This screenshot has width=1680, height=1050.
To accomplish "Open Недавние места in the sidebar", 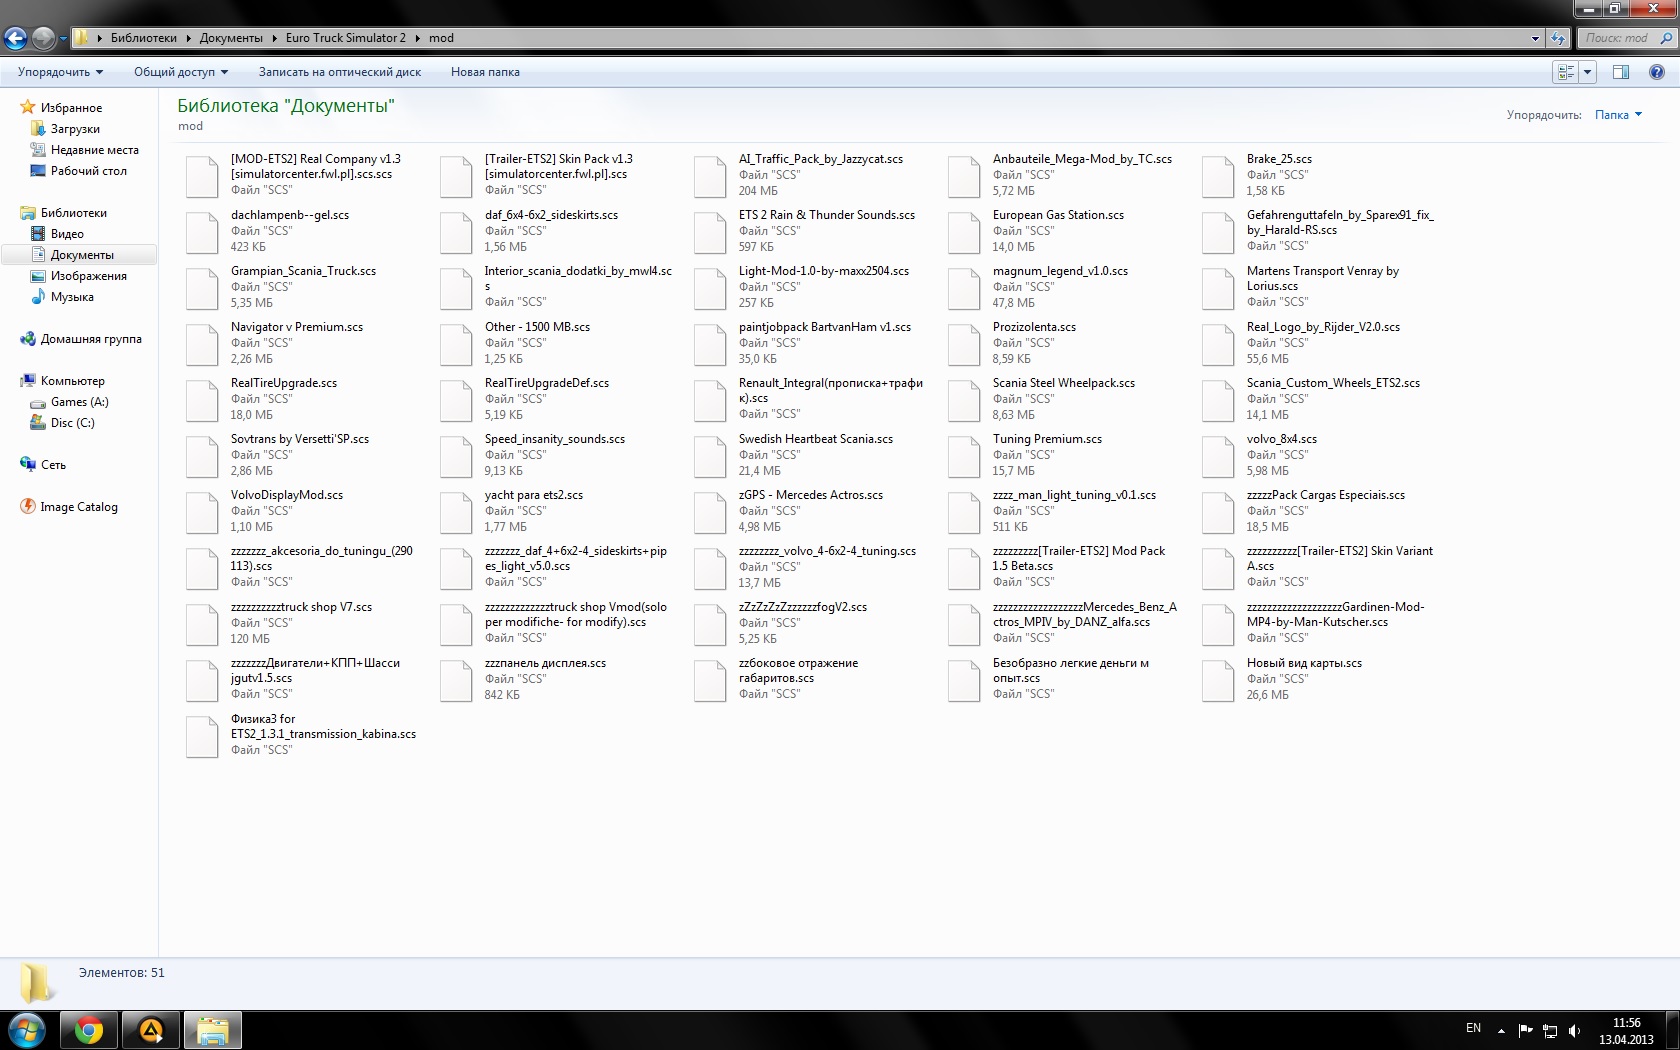I will coord(95,150).
